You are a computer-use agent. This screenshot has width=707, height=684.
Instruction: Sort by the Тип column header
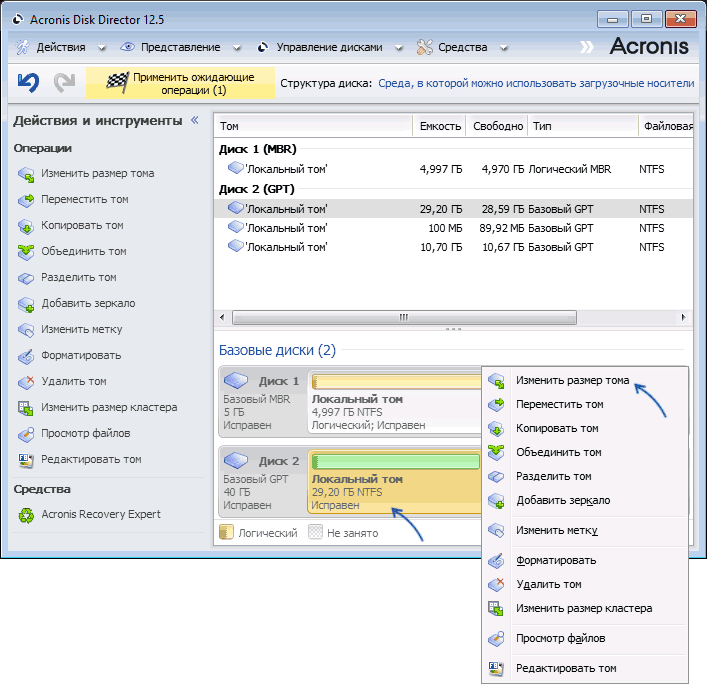click(583, 126)
